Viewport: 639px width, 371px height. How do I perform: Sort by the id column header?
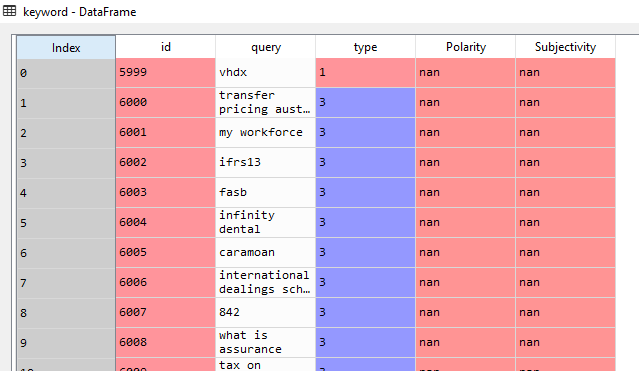point(165,47)
